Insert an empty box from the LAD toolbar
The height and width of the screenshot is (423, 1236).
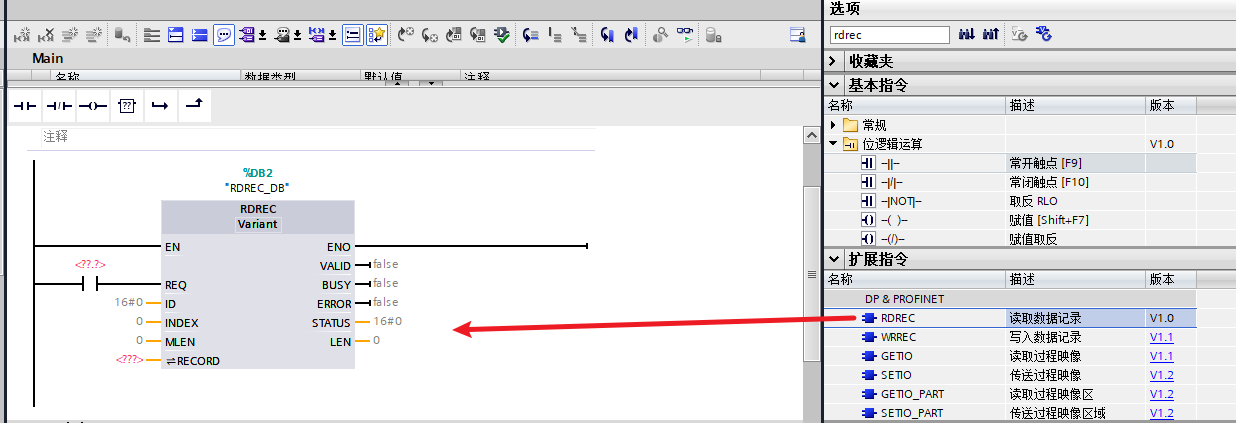(126, 106)
